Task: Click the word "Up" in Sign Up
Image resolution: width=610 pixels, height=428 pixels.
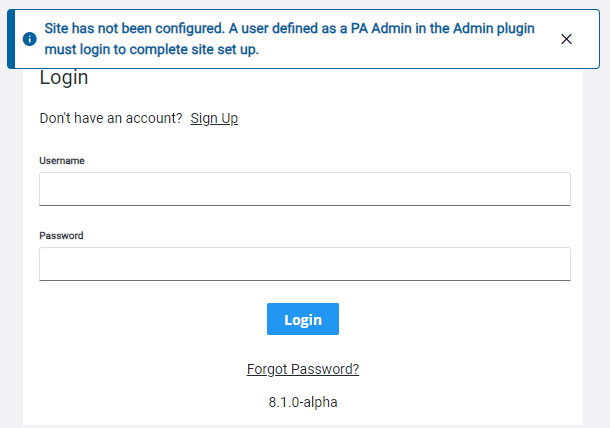Action: pos(230,118)
